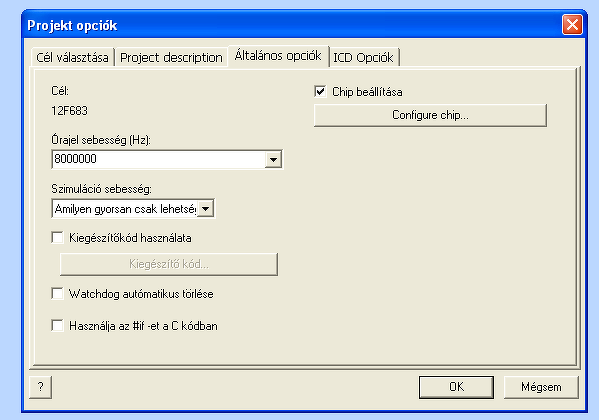Expand the Szimuláció sebesség dropdown arrow
The image size is (599, 420).
(x=206, y=209)
